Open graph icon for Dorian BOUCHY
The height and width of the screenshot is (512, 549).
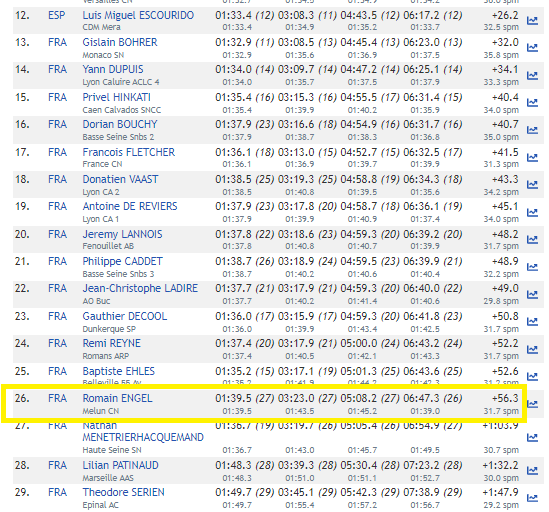pos(532,130)
